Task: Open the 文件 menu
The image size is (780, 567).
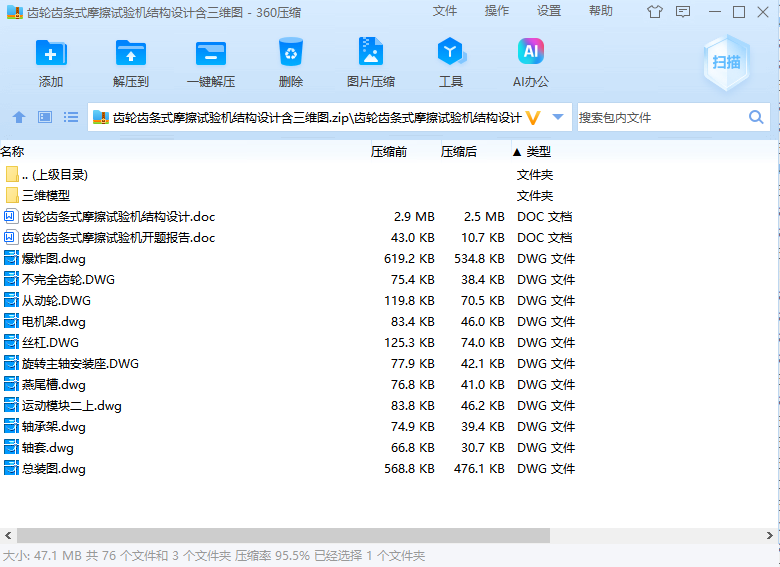Action: (x=445, y=11)
